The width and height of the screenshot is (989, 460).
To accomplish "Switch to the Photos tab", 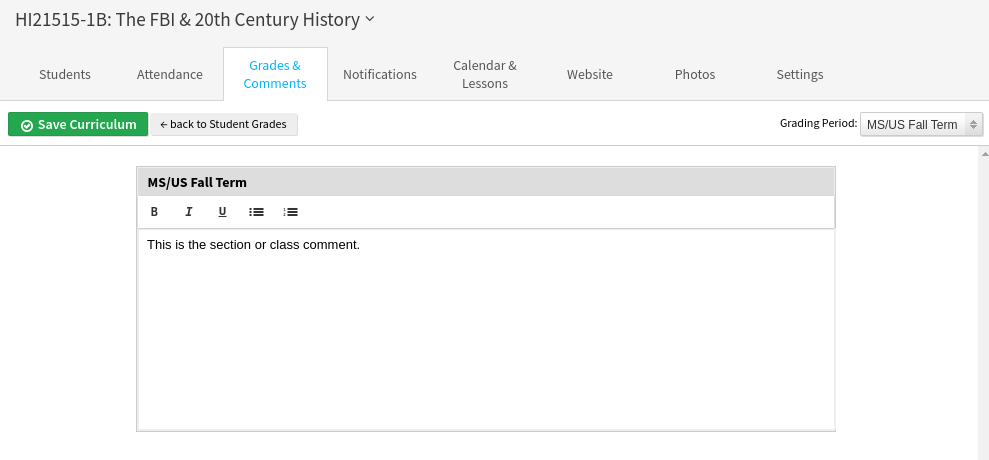I will tap(695, 74).
